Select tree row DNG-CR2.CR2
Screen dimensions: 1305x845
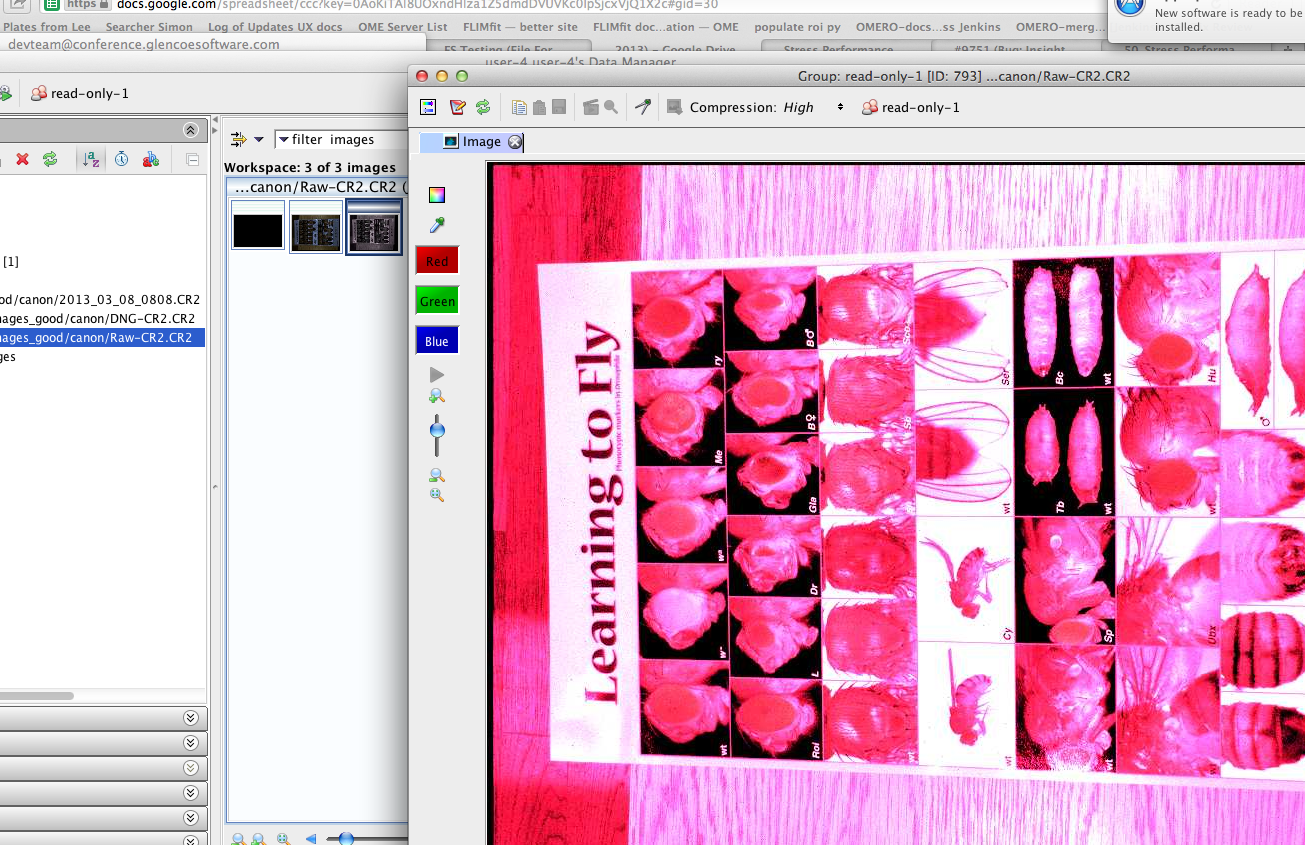click(98, 318)
